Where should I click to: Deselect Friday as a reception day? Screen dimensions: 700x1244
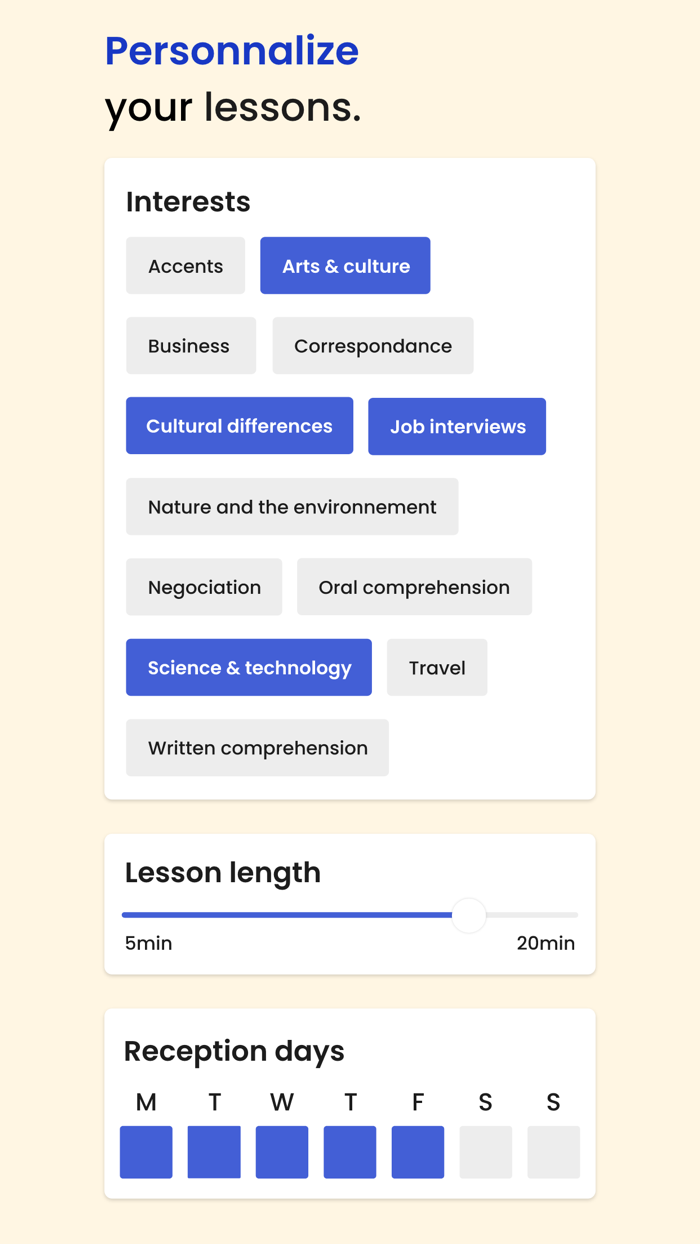point(418,1152)
